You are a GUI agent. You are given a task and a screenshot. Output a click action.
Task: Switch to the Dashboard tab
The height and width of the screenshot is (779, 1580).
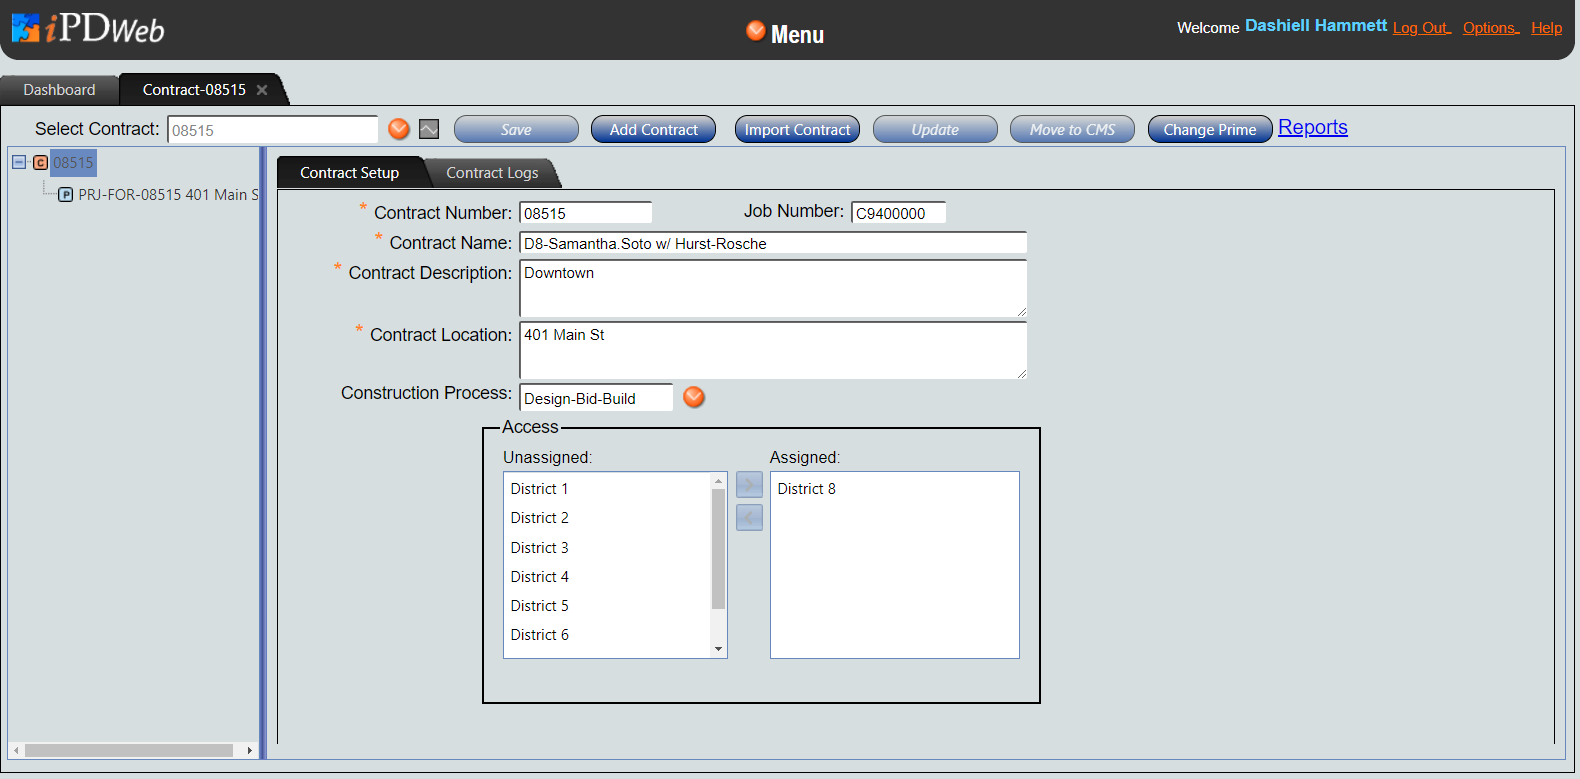click(x=59, y=90)
